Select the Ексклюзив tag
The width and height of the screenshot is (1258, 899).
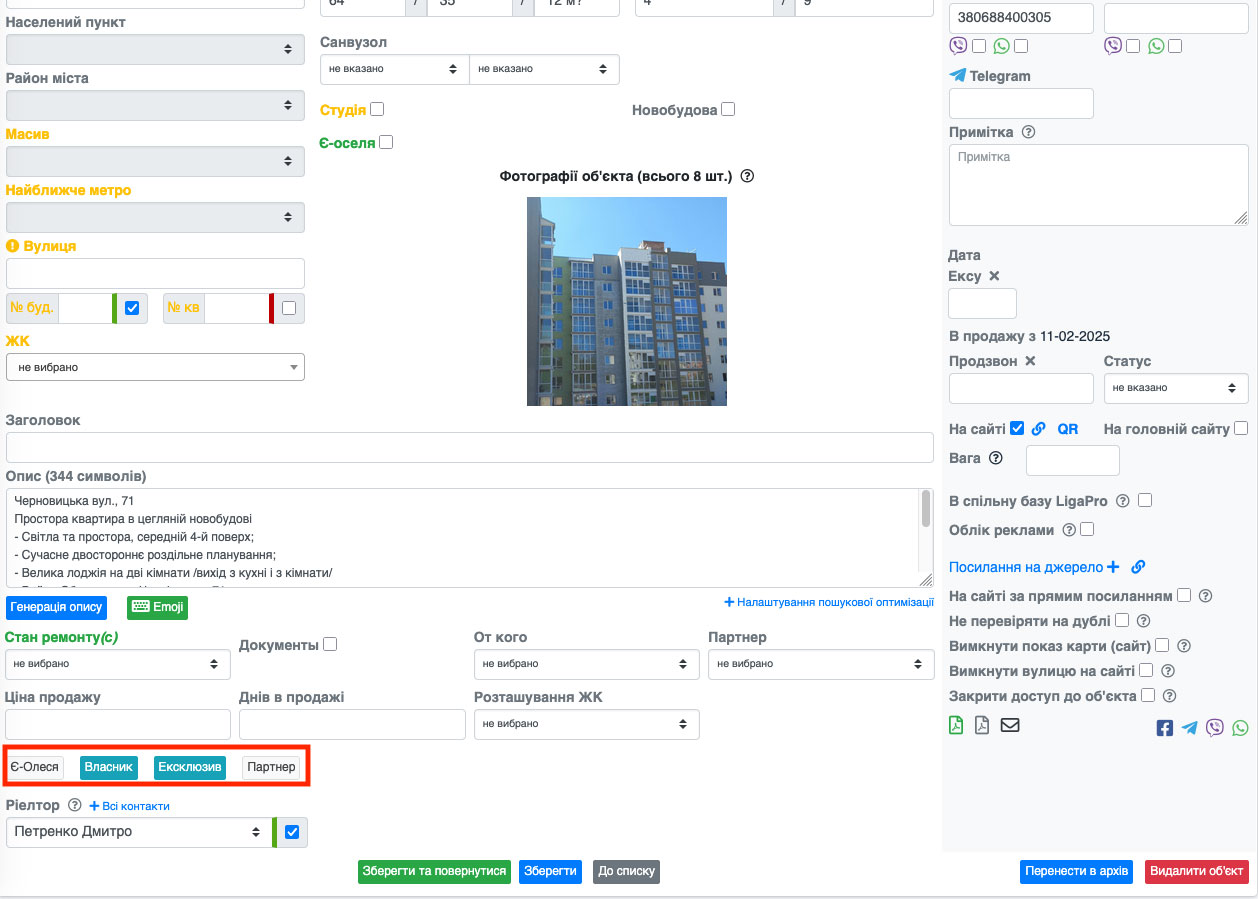(x=189, y=767)
